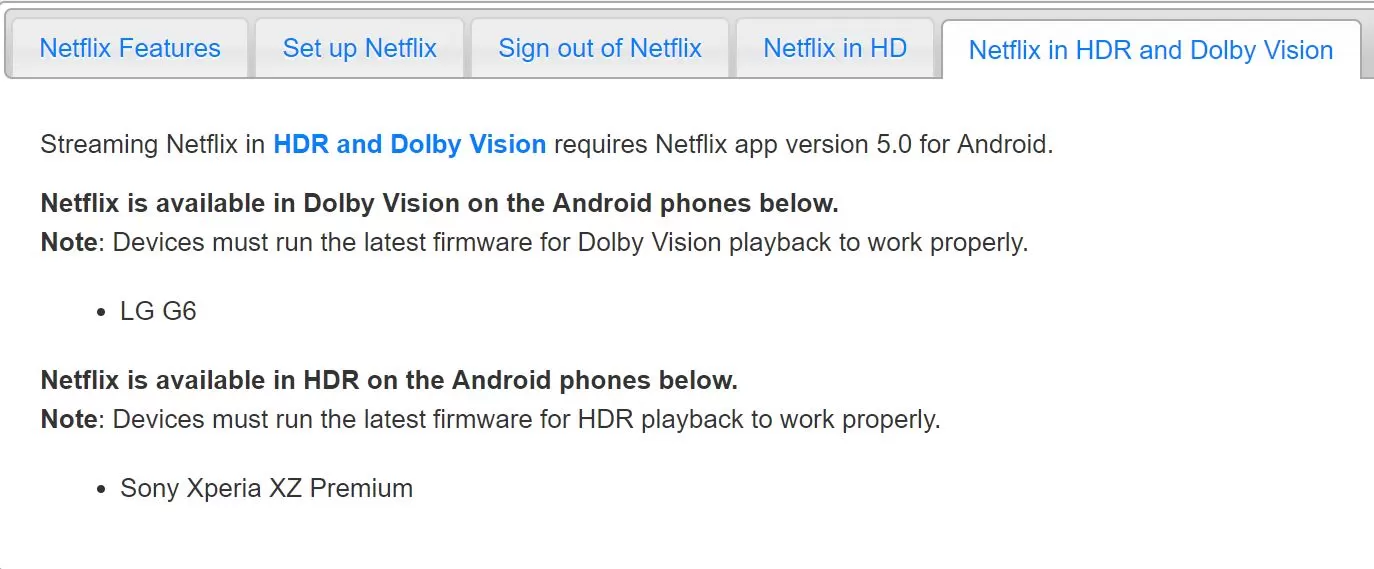
Task: Click the bold HDR availability heading
Action: tap(389, 380)
